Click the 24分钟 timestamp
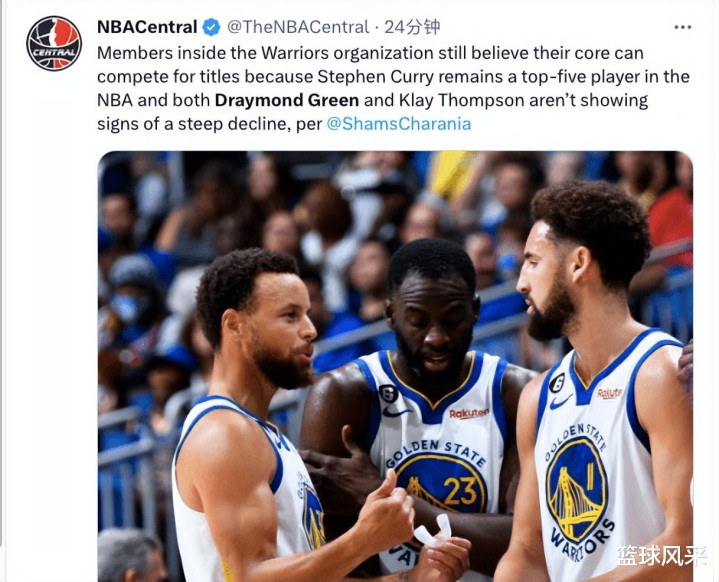Viewport: 719px width, 582px height. click(x=412, y=27)
